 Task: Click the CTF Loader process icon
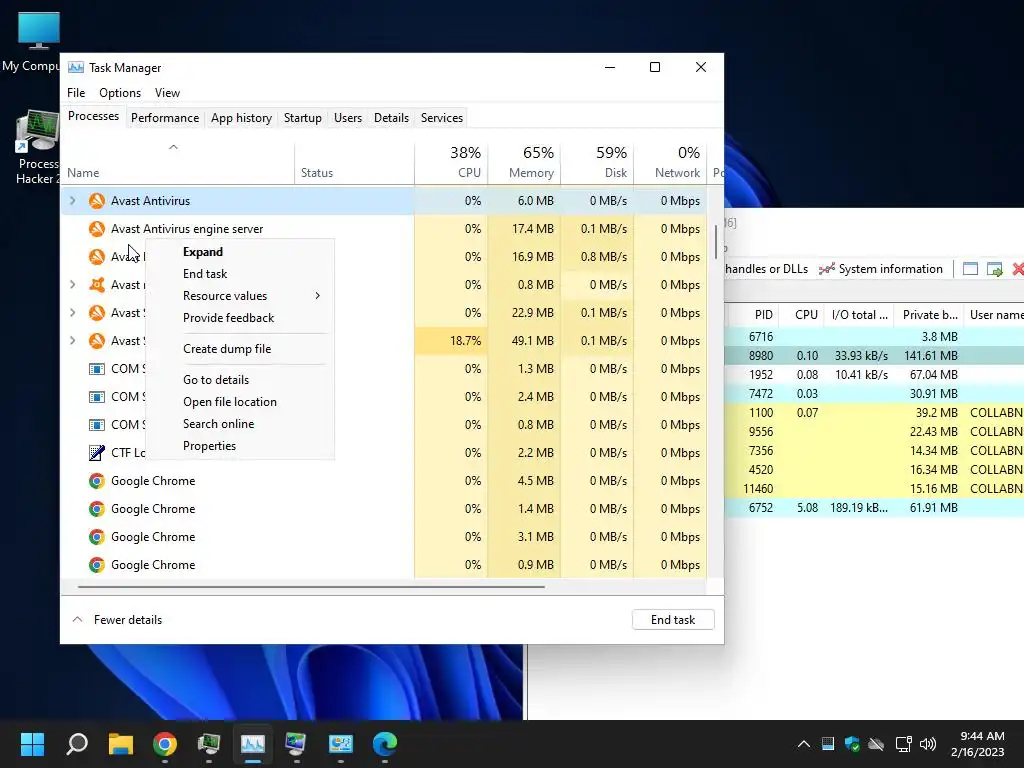[97, 453]
